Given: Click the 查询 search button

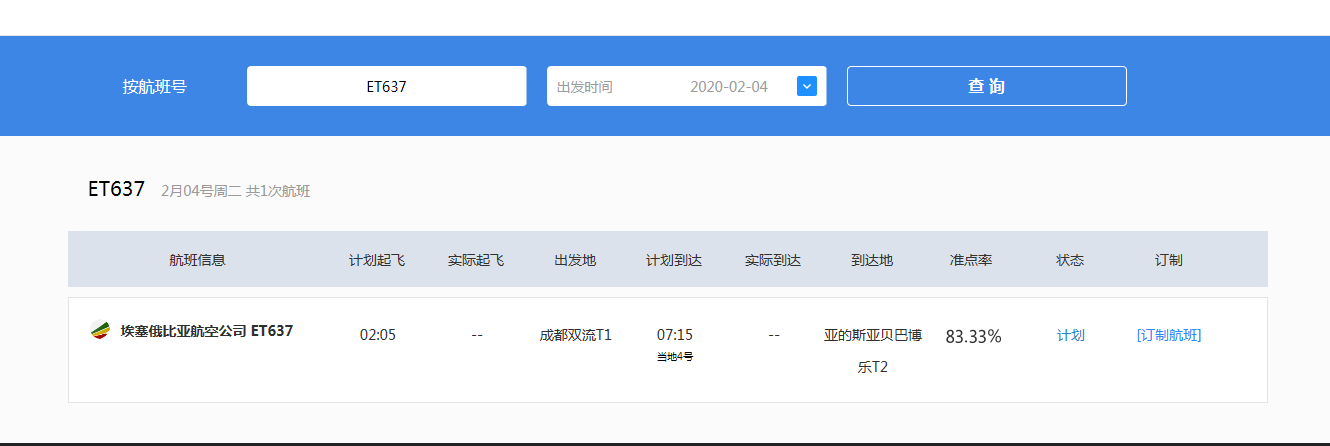Looking at the screenshot, I should (987, 86).
